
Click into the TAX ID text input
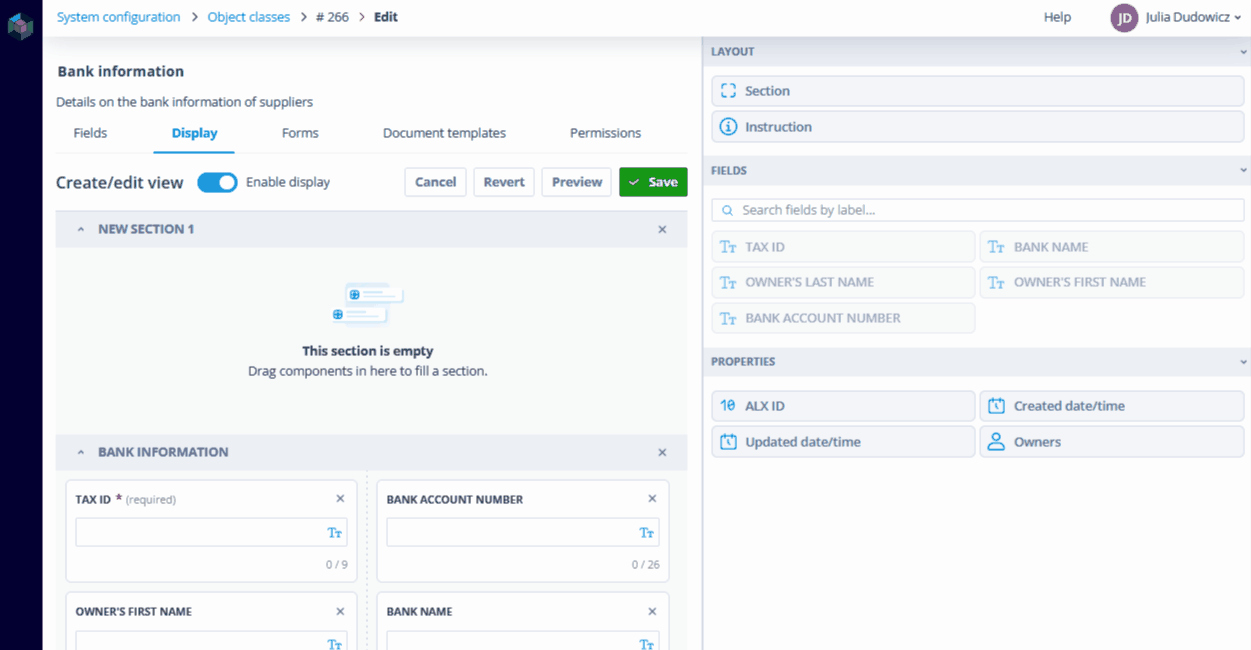click(211, 533)
